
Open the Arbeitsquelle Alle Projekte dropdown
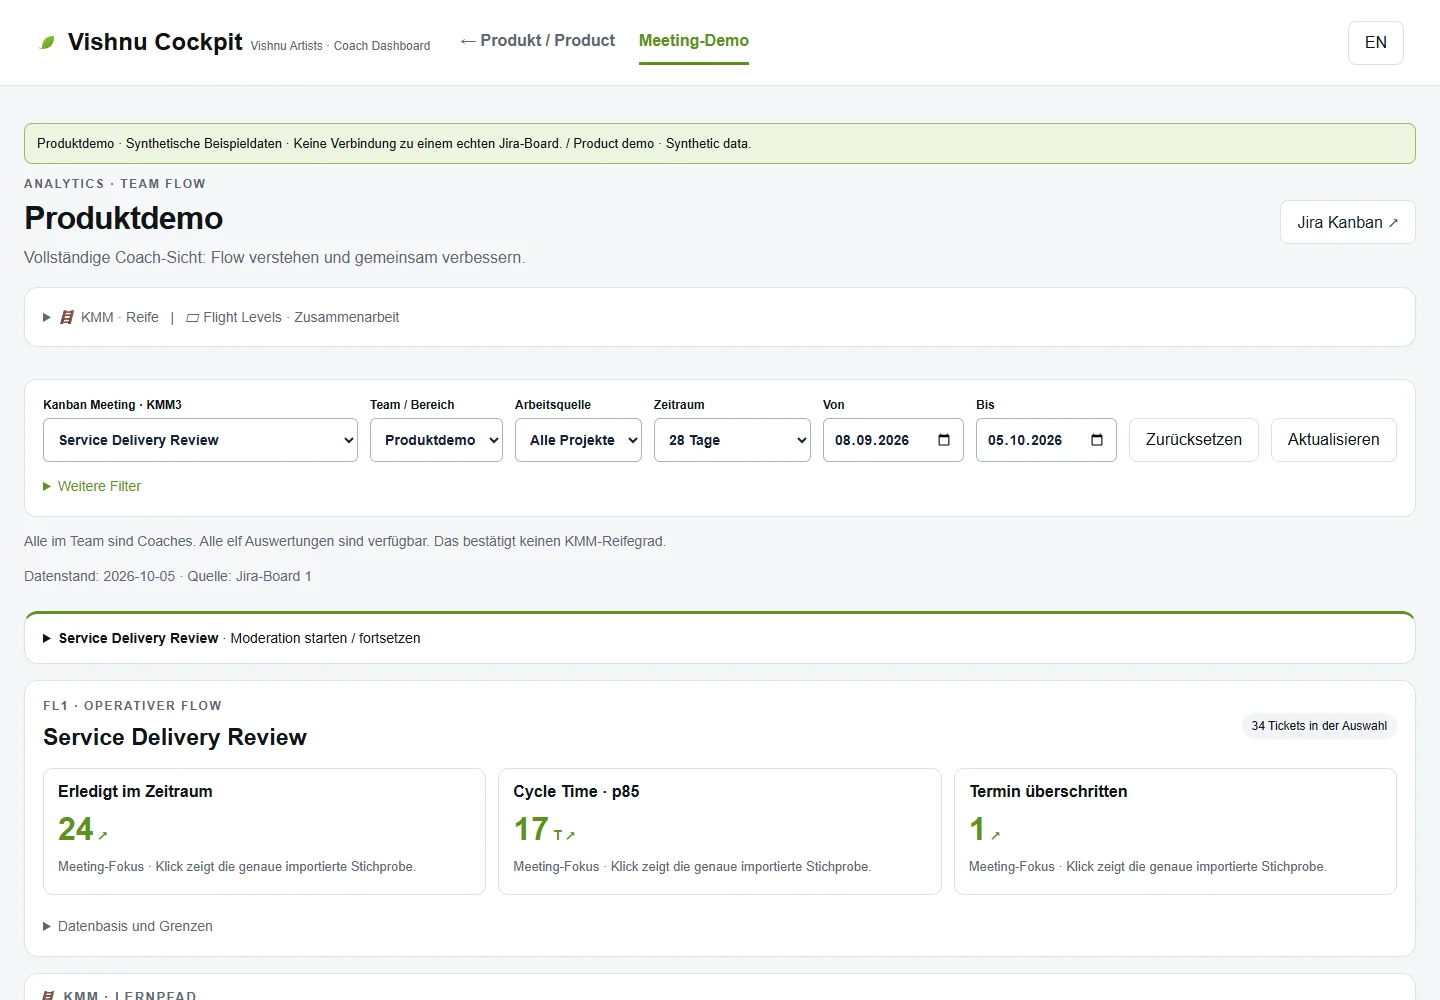(x=578, y=440)
